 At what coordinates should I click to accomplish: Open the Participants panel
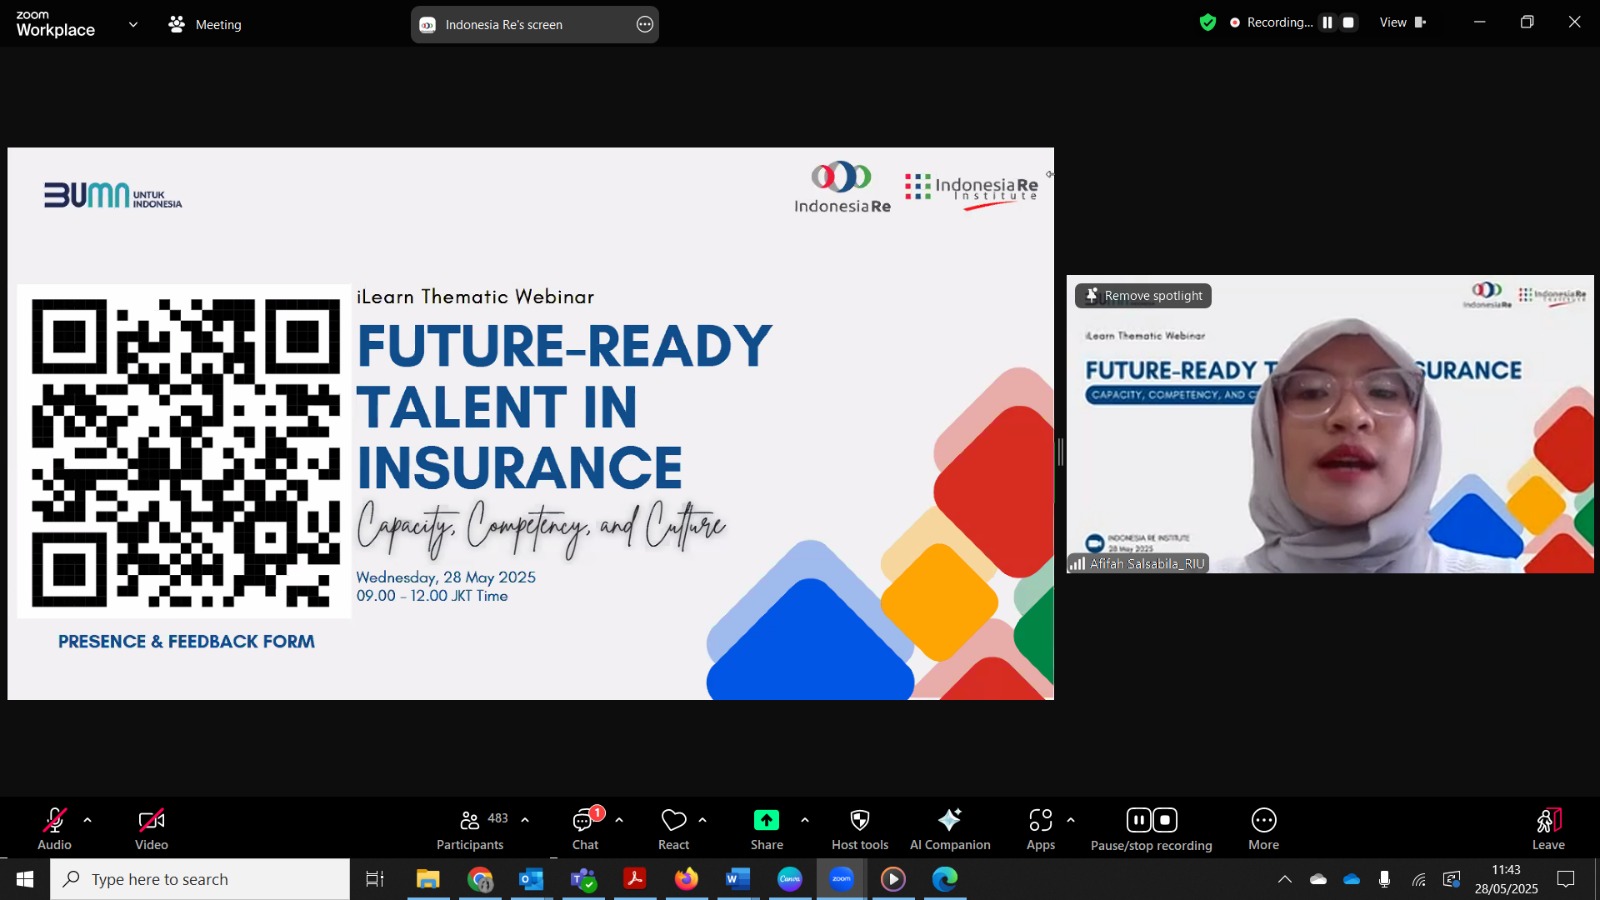pos(470,829)
